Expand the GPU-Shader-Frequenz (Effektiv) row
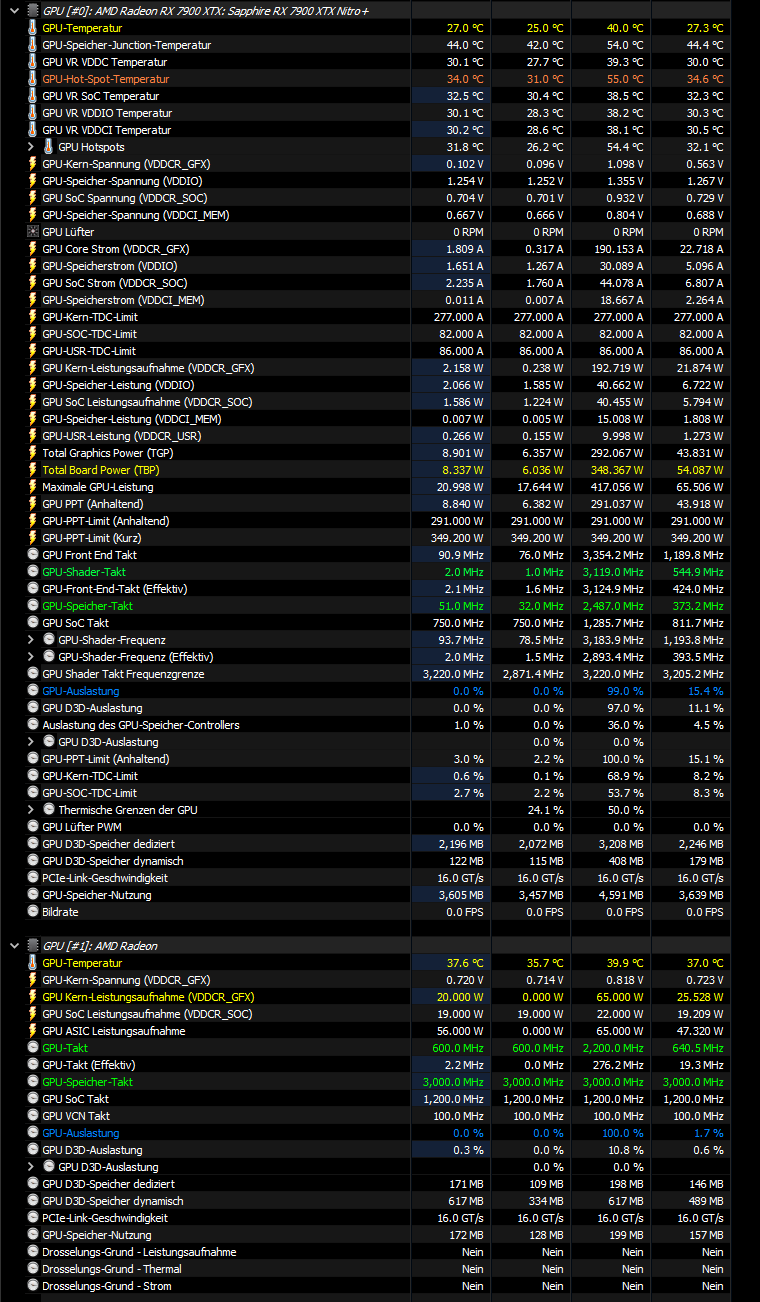 (x=32, y=657)
